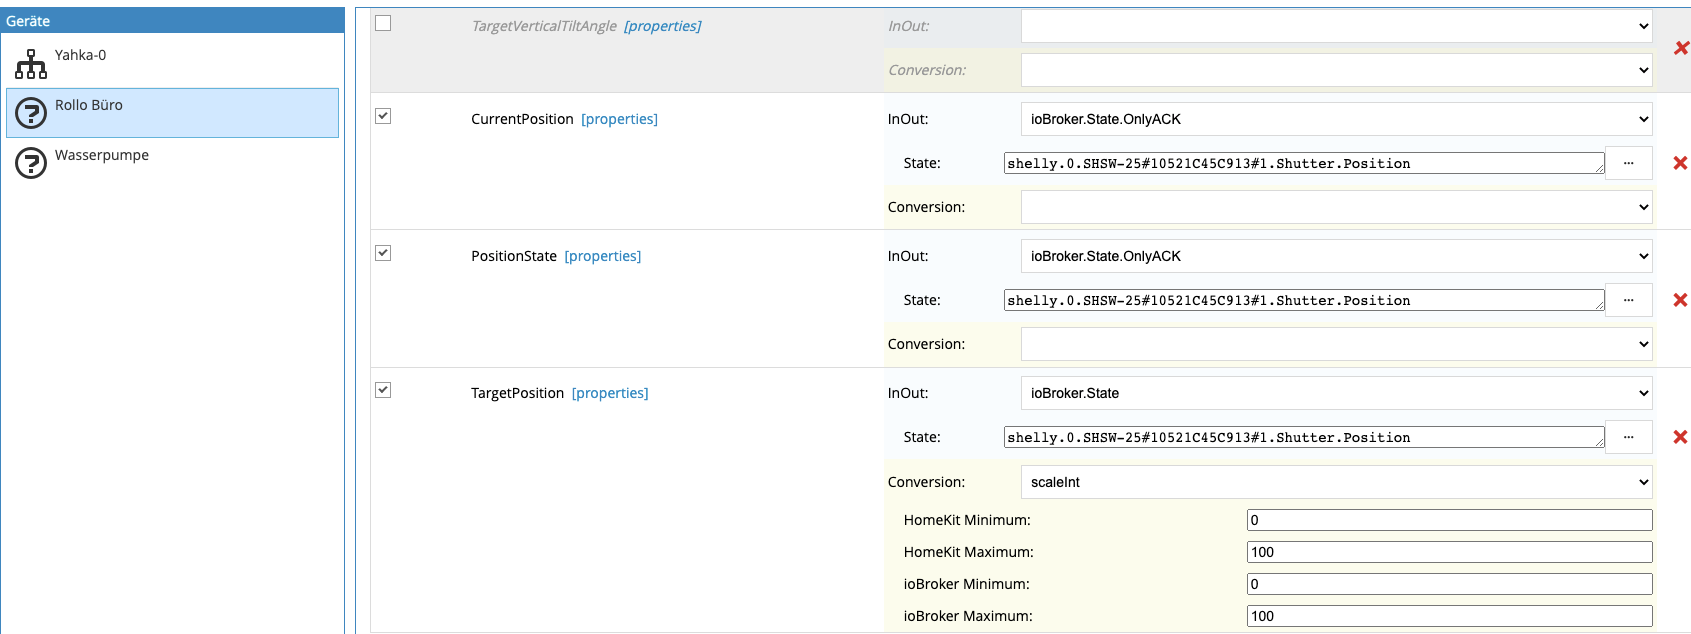Image resolution: width=1691 pixels, height=634 pixels.
Task: Open the scaleInt Conversion dropdown
Action: pyautogui.click(x=1336, y=482)
